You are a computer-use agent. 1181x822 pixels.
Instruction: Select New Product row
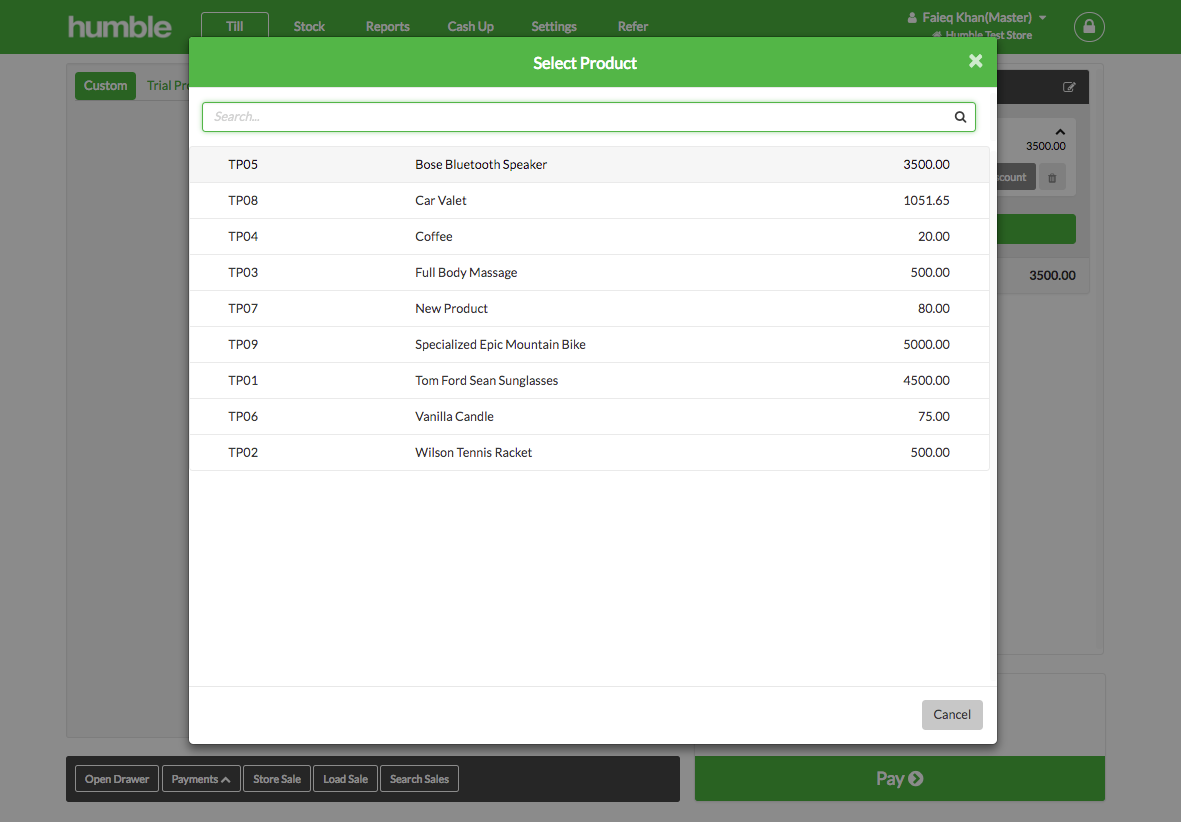(x=589, y=309)
